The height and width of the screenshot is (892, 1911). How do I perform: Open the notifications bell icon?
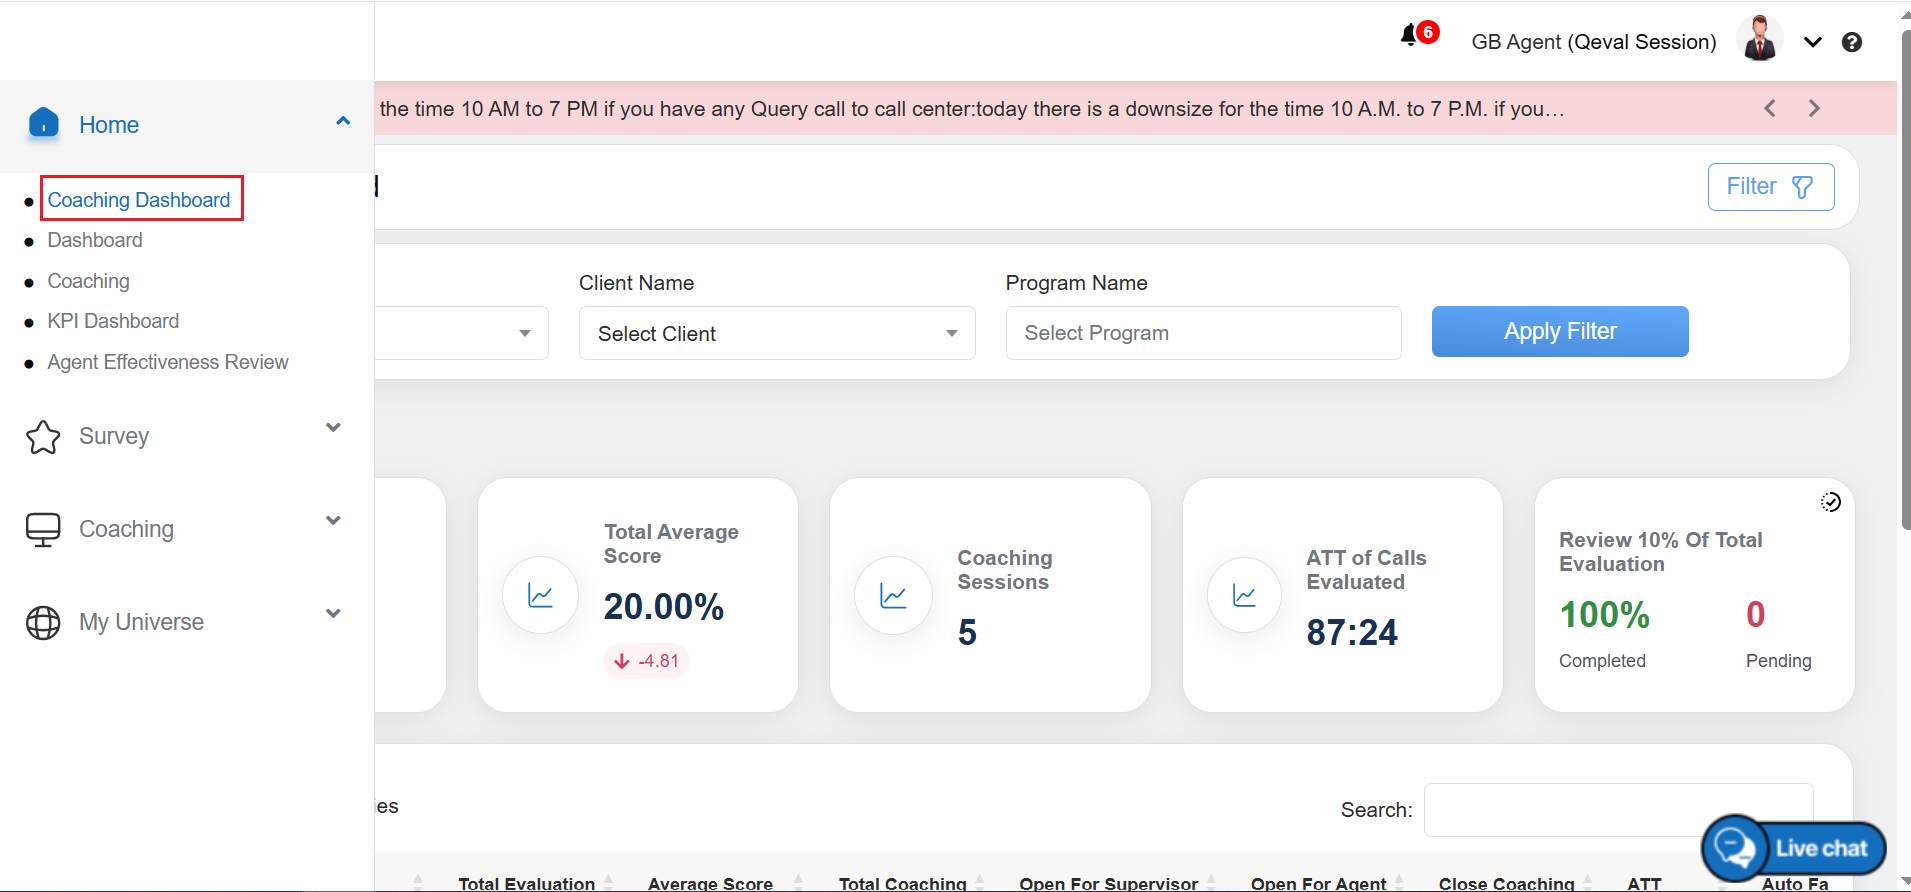(1410, 36)
